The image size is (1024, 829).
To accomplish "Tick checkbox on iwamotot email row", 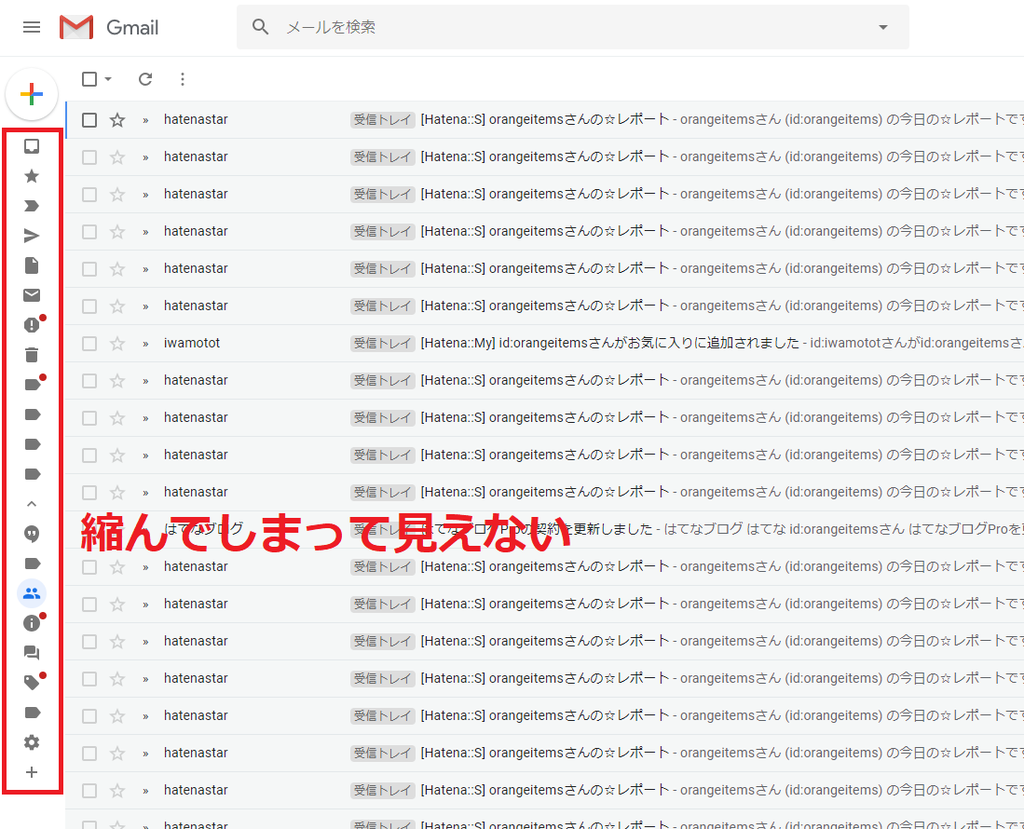I will [x=89, y=344].
